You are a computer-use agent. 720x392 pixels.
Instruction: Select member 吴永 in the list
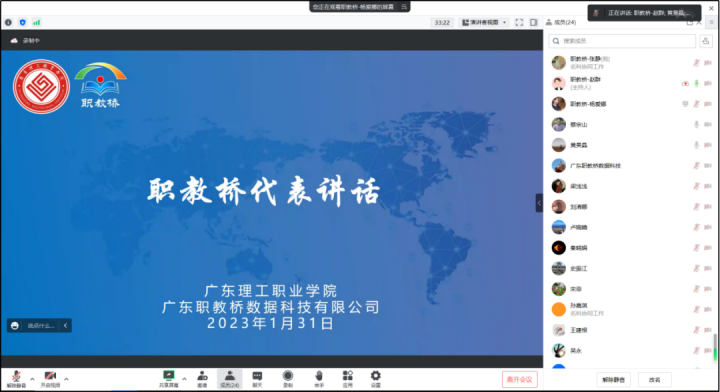pos(631,351)
